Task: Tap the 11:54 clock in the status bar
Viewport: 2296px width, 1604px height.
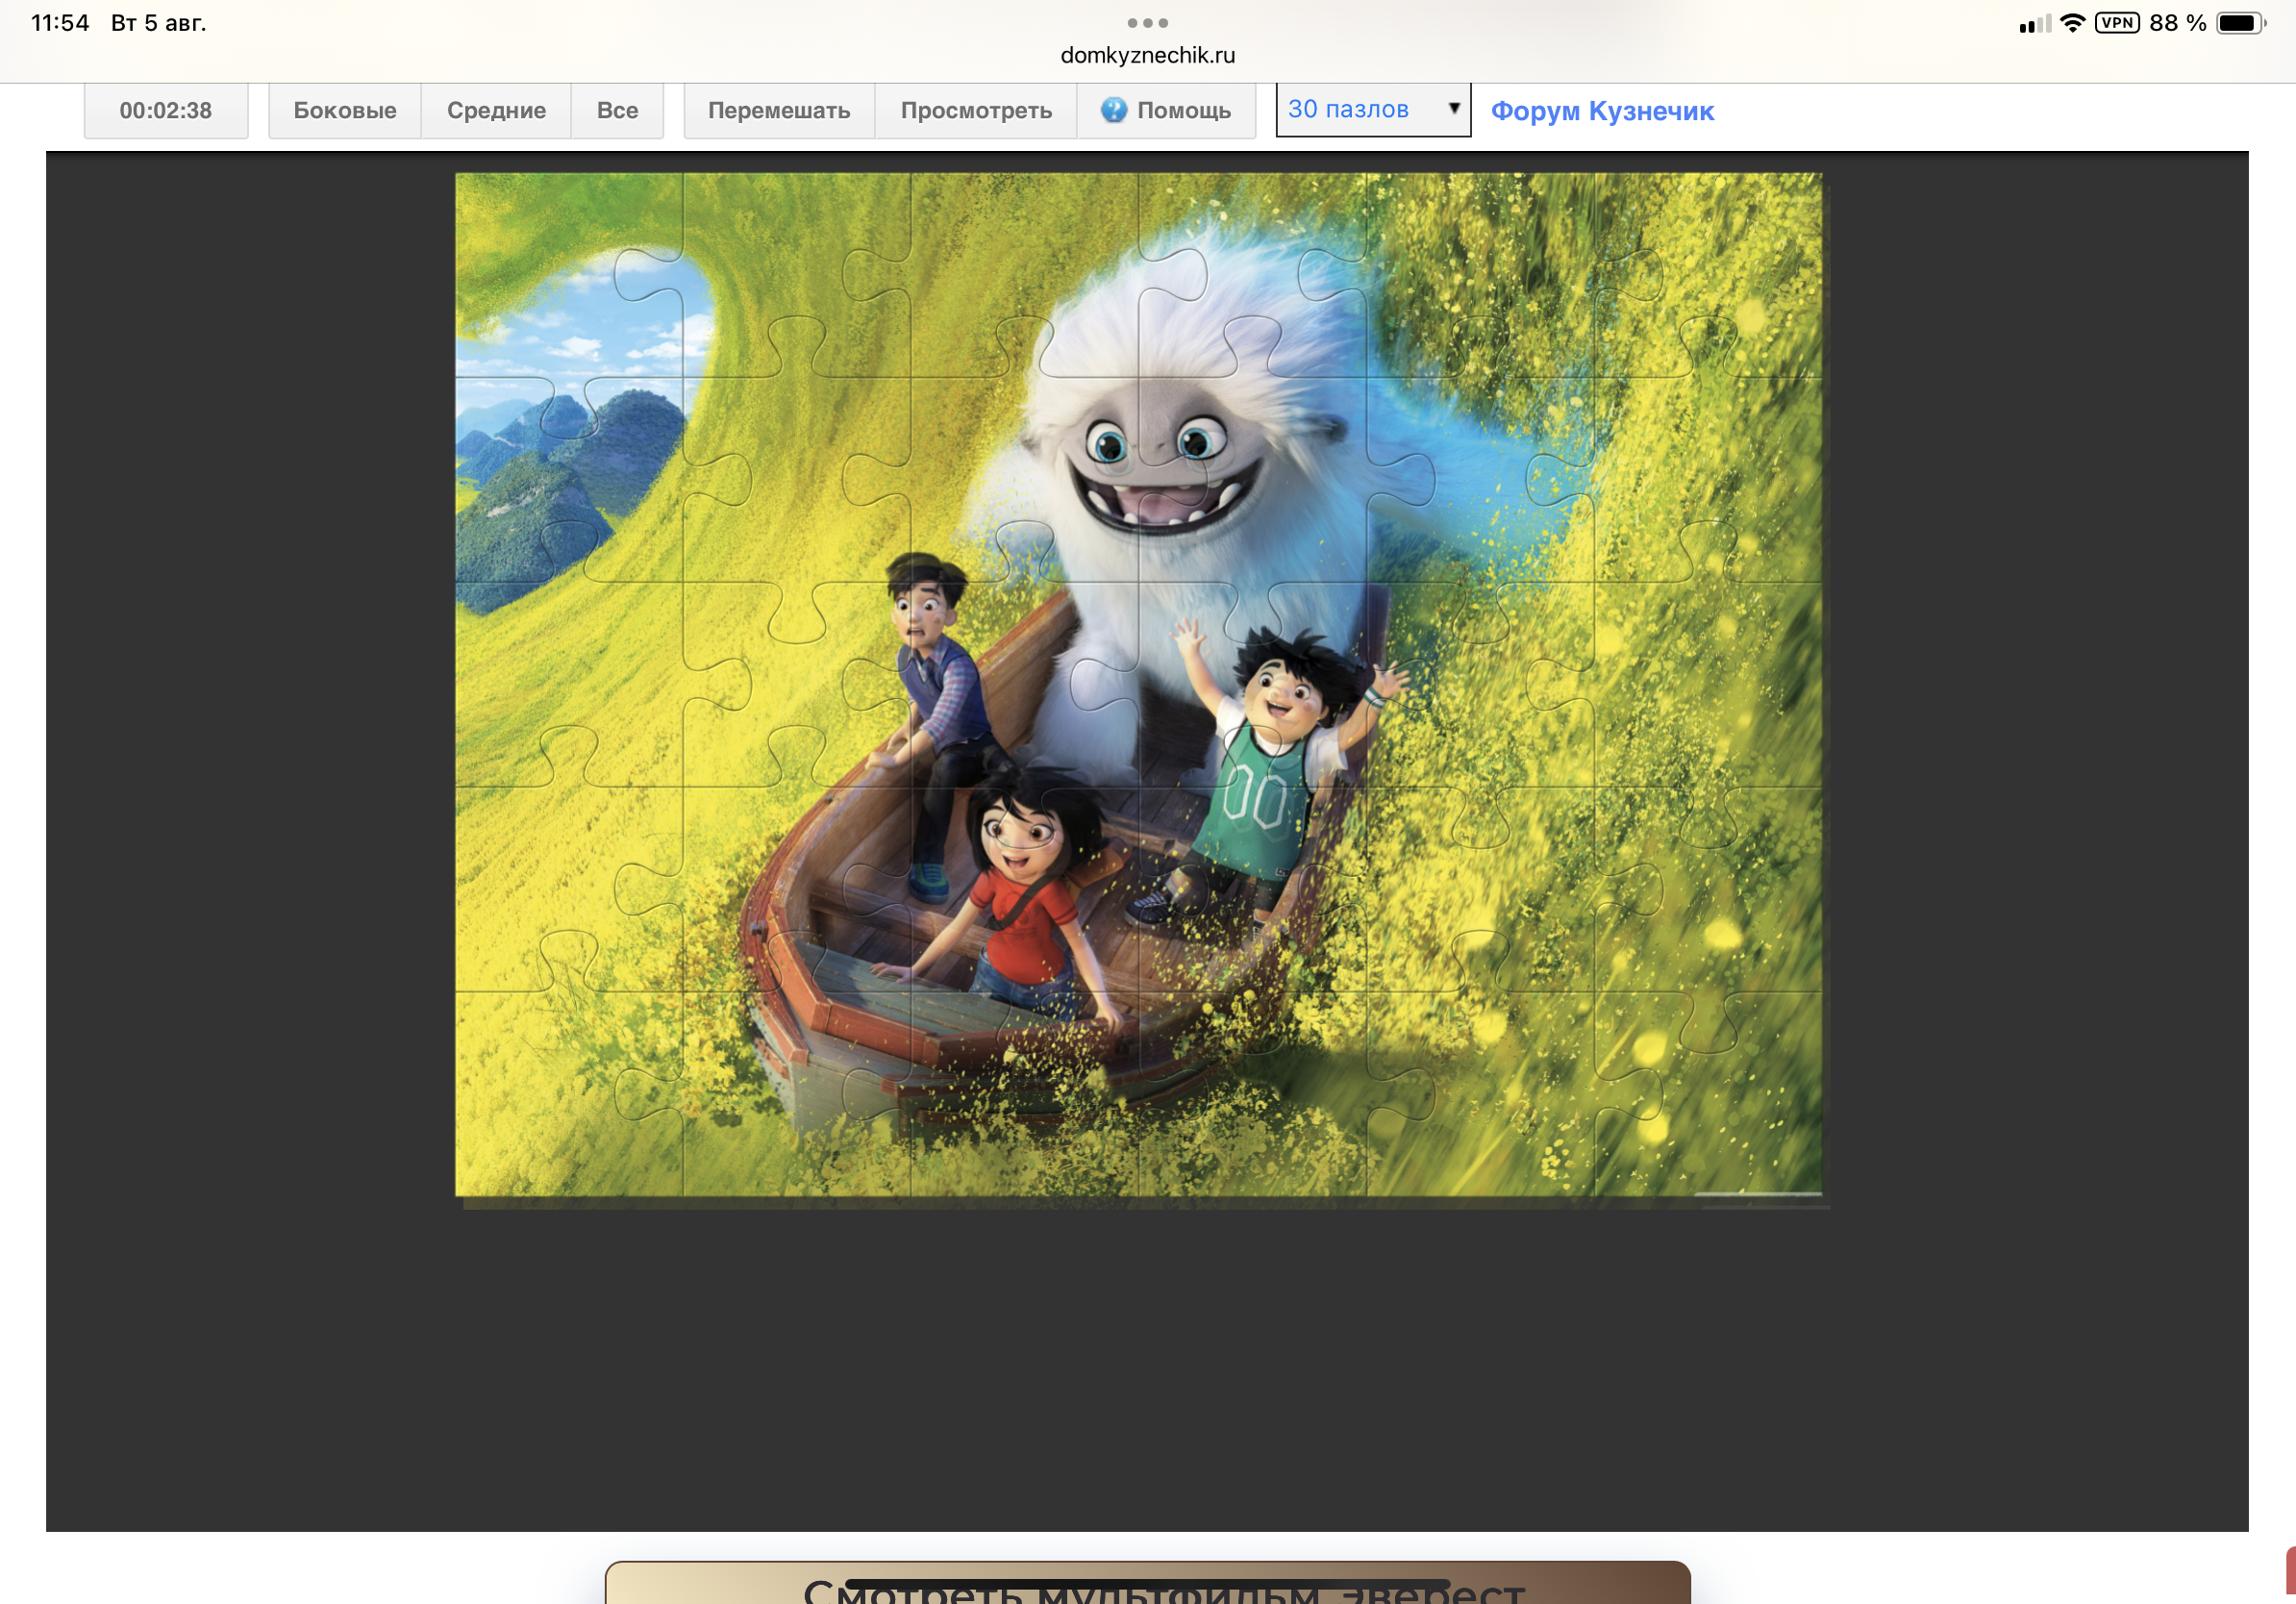Action: 60,23
